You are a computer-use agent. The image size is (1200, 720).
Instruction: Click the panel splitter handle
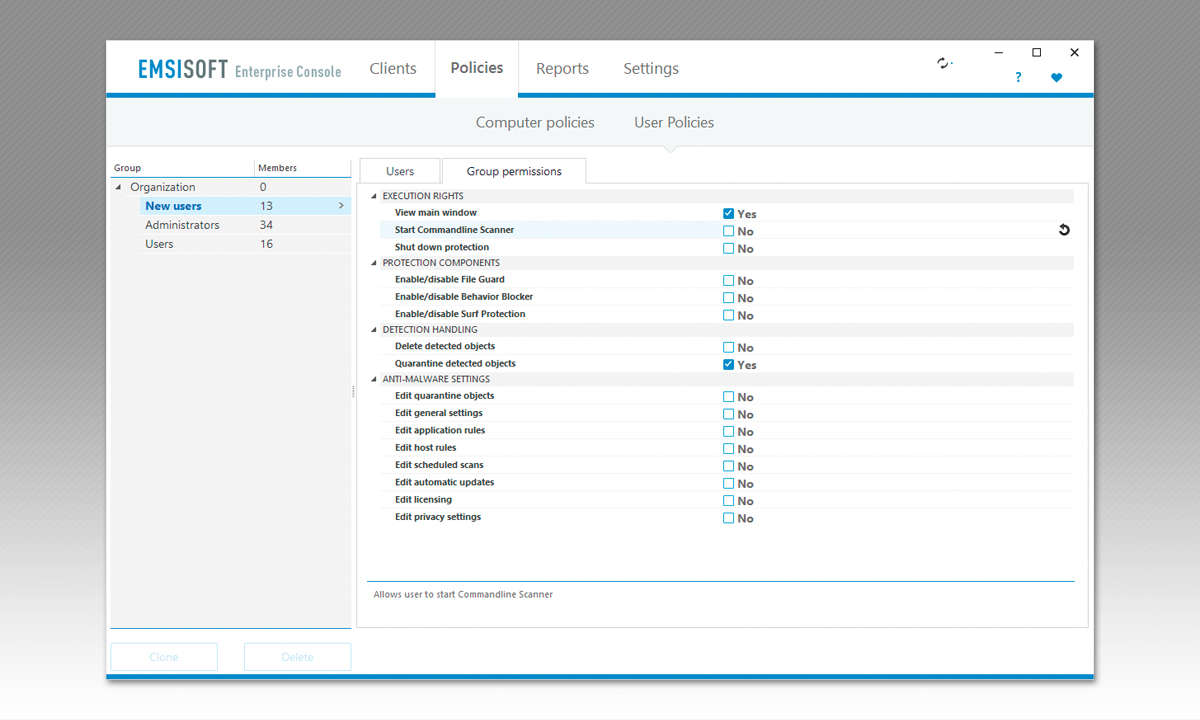pos(353,393)
